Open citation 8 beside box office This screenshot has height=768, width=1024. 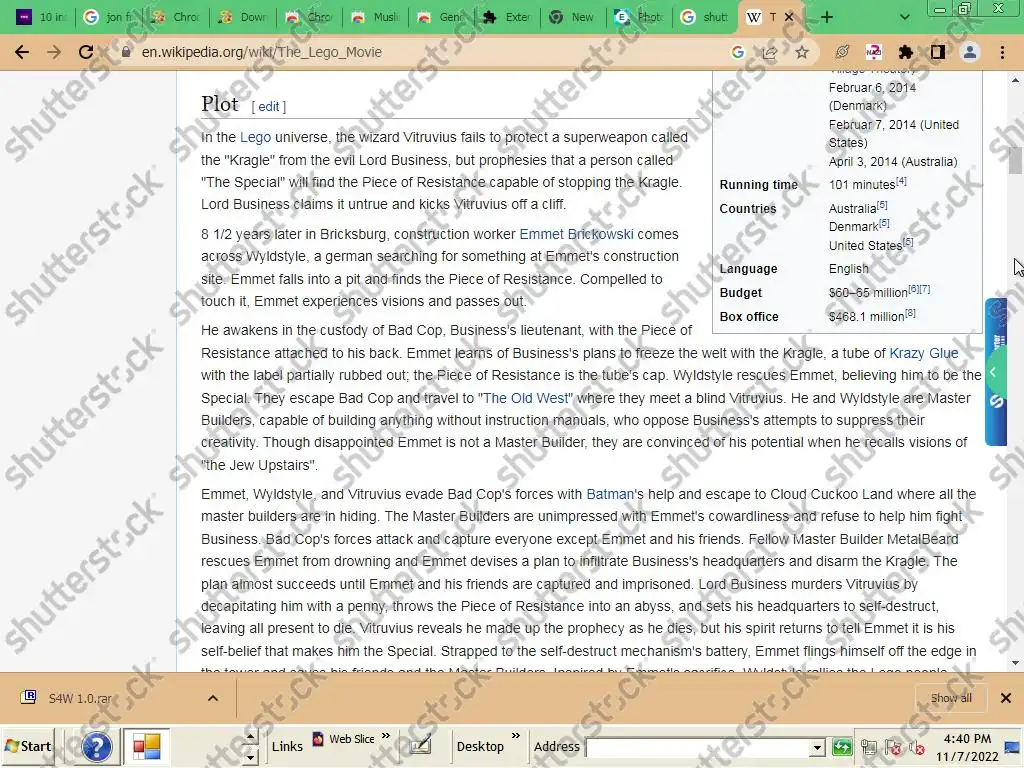[x=910, y=313]
